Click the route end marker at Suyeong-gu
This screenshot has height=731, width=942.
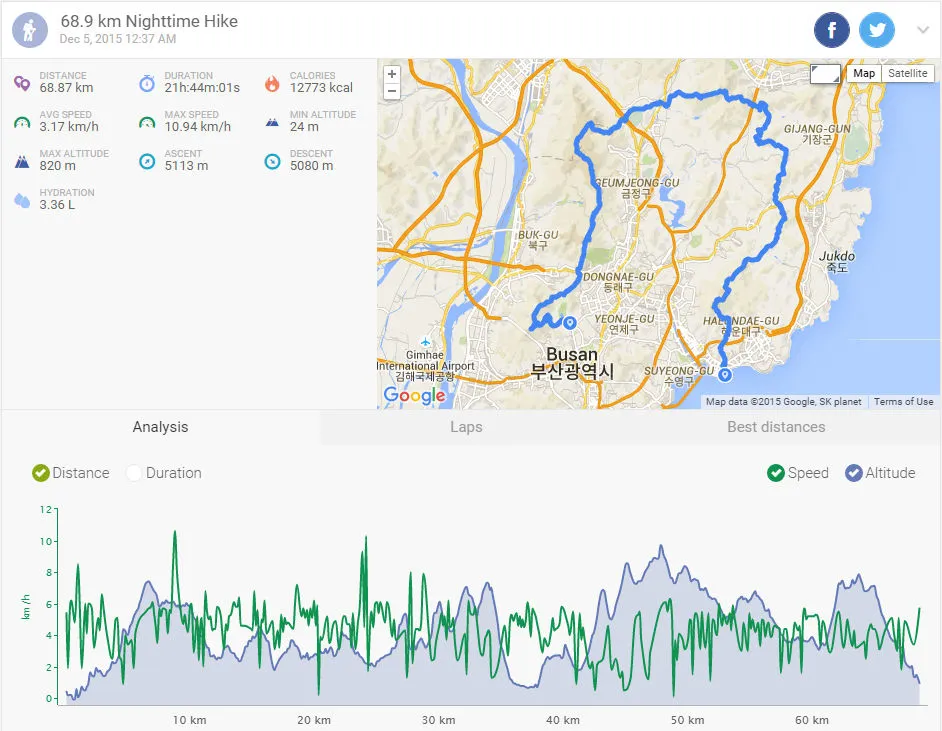point(725,374)
